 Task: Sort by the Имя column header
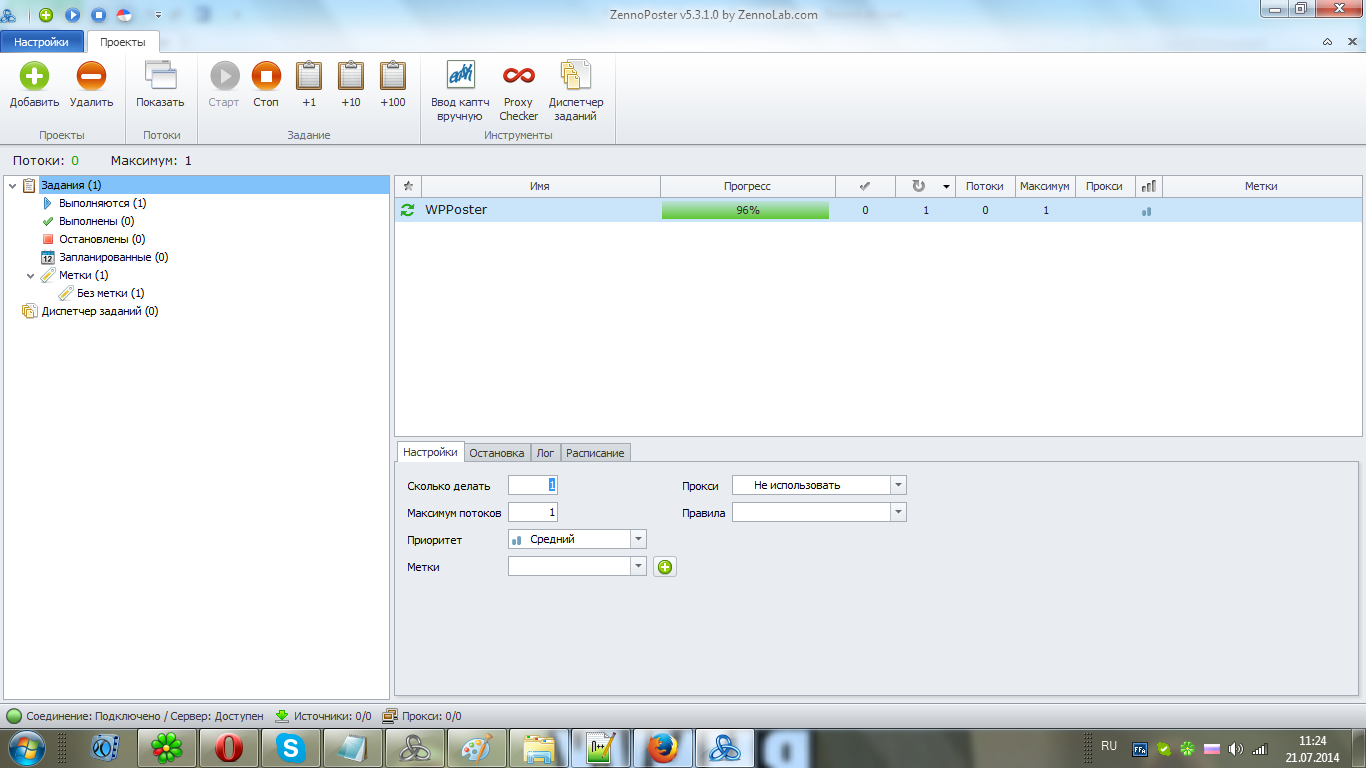540,186
